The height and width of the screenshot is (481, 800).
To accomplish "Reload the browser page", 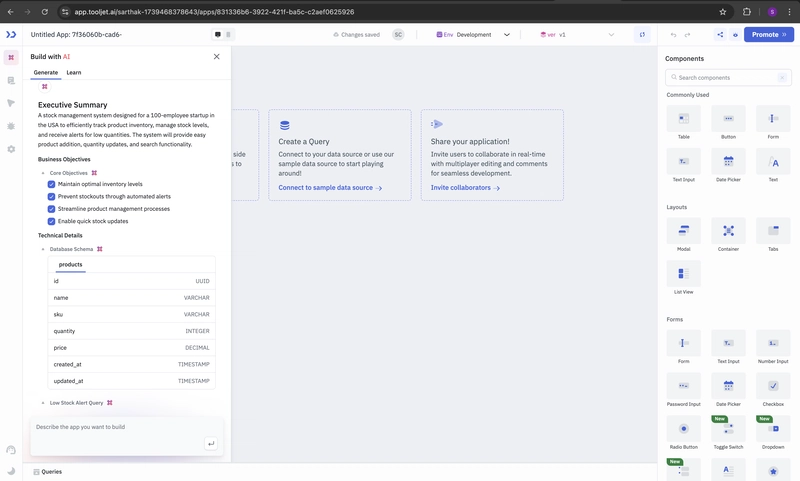I will [44, 12].
